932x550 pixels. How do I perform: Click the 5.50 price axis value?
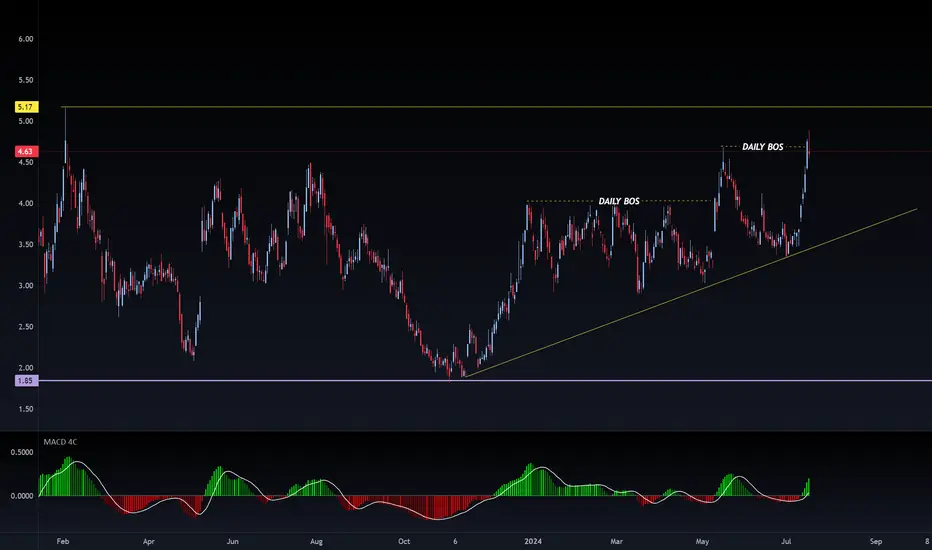coord(26,80)
